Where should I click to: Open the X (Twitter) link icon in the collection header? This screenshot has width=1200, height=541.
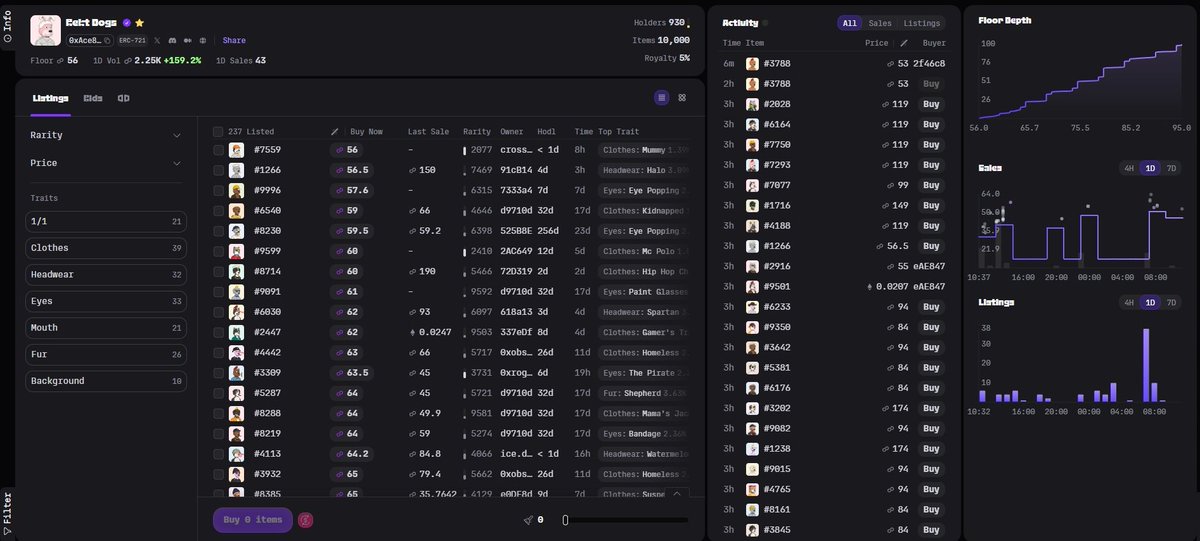(x=156, y=40)
